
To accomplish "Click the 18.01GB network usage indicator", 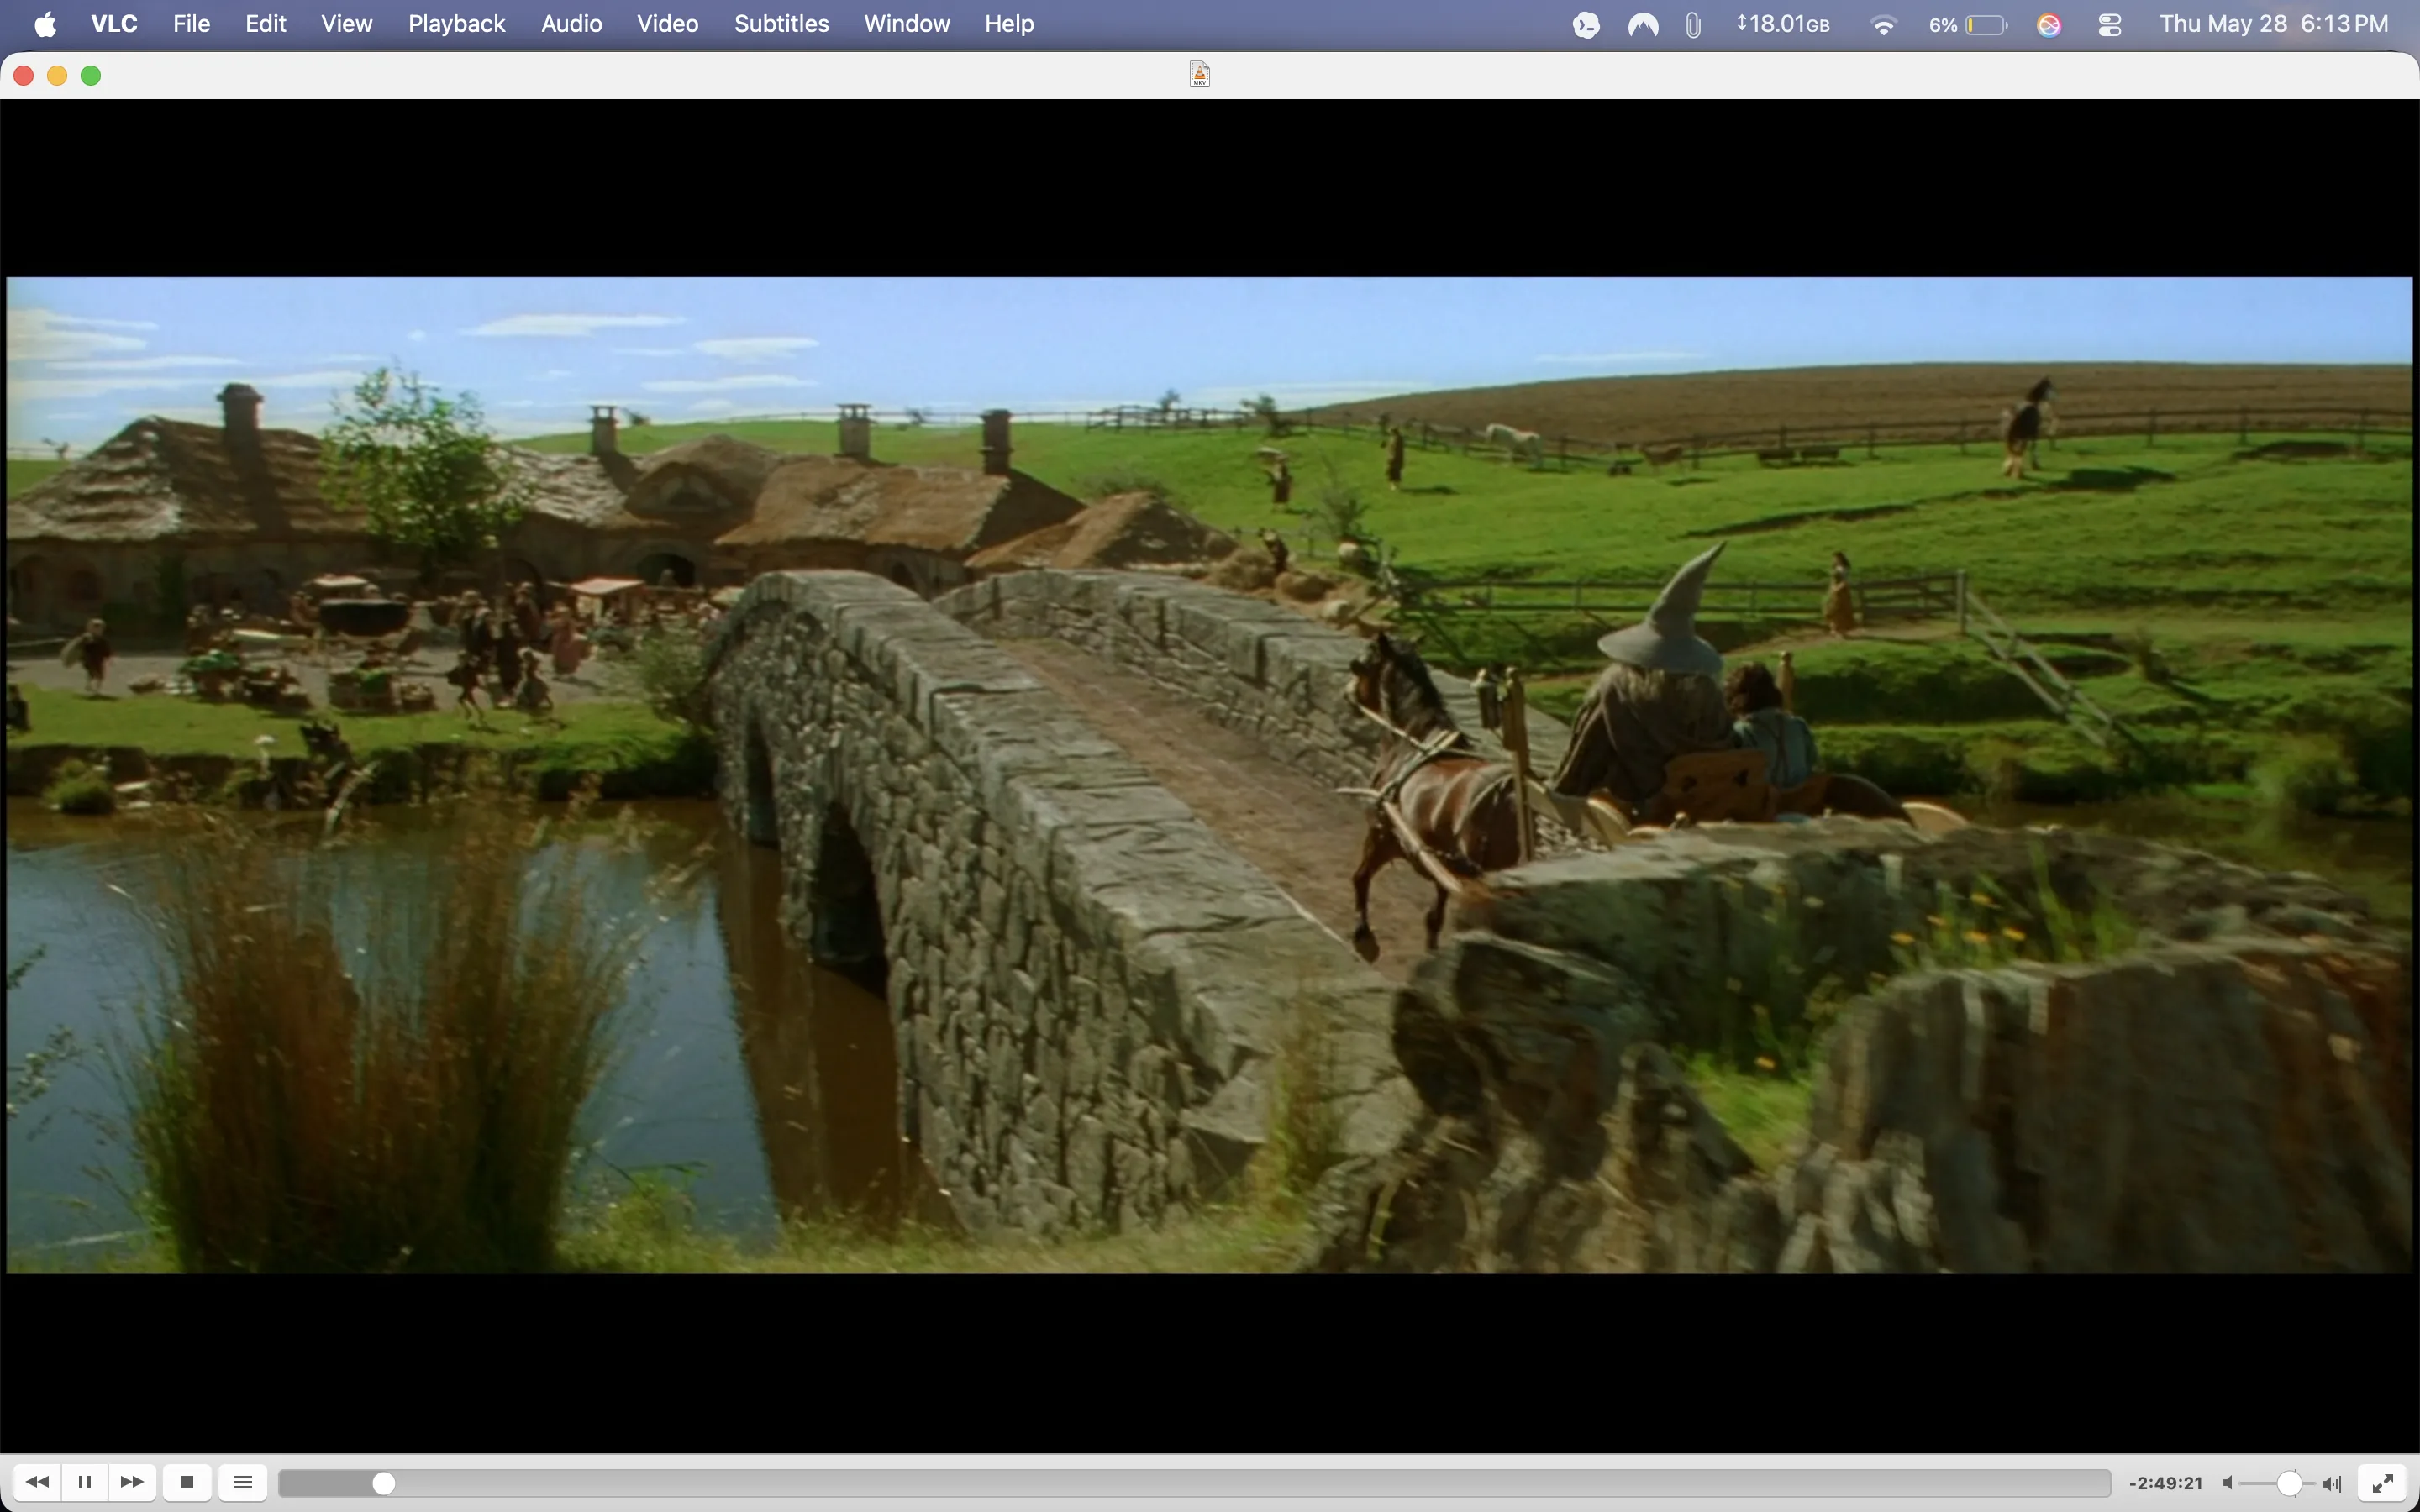I will pyautogui.click(x=1784, y=24).
